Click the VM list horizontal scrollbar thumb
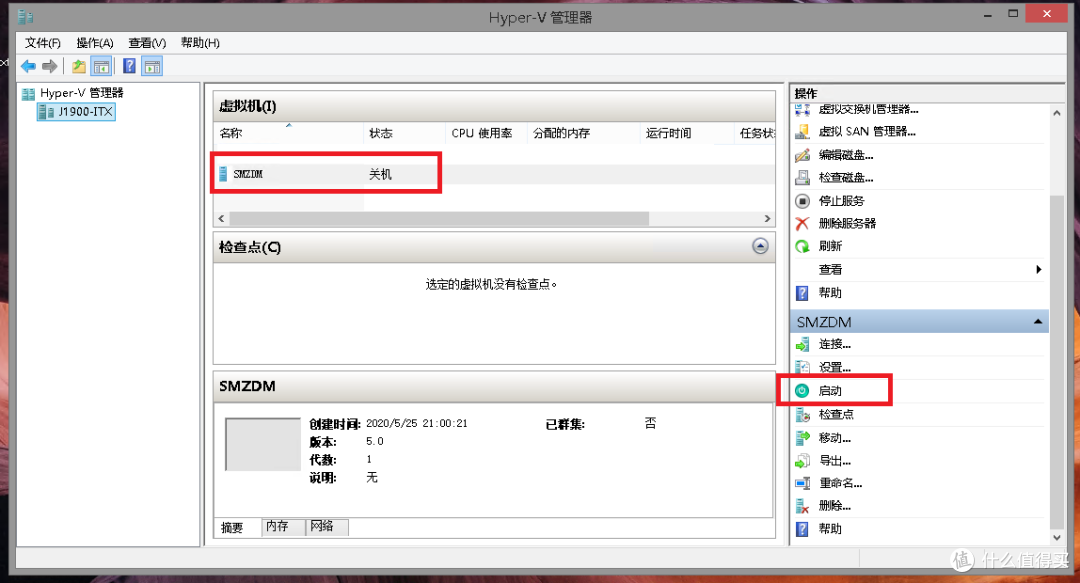1080x583 pixels. [439, 218]
